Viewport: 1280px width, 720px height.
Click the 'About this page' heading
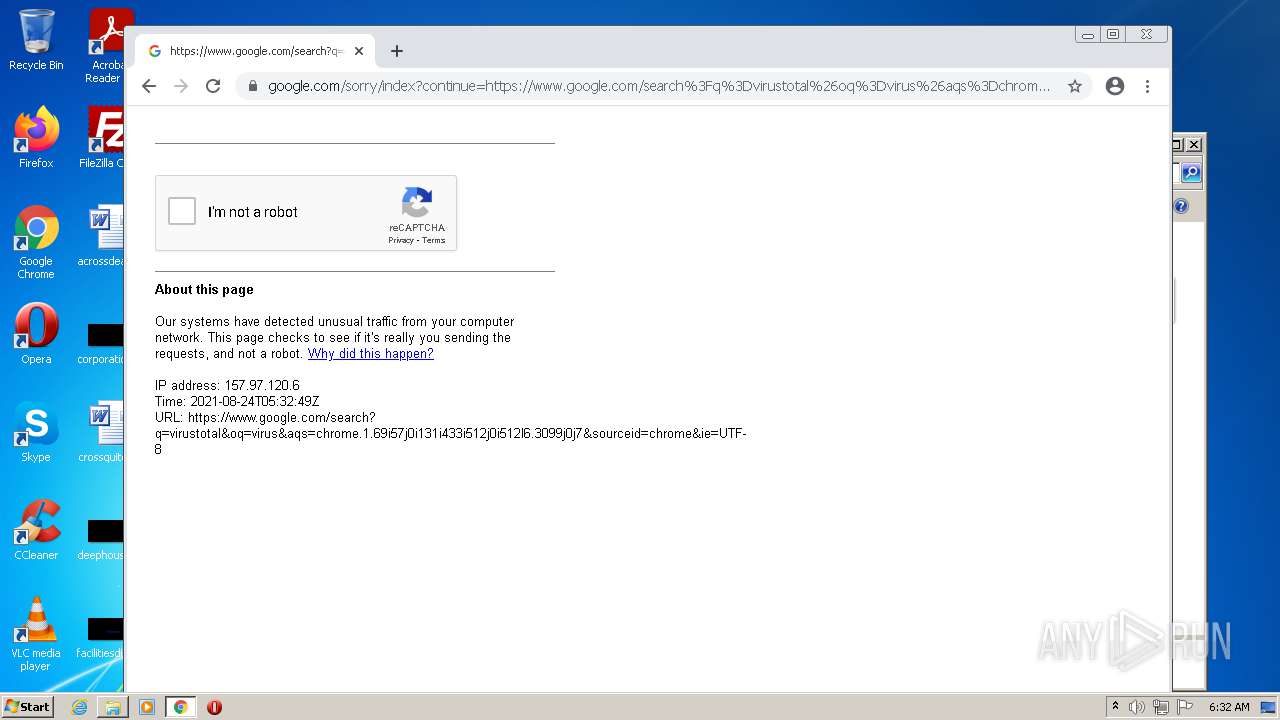coord(204,289)
